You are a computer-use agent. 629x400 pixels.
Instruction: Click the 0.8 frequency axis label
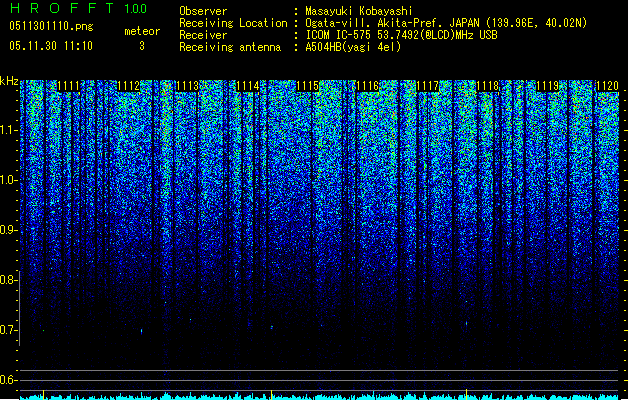[x=9, y=280]
